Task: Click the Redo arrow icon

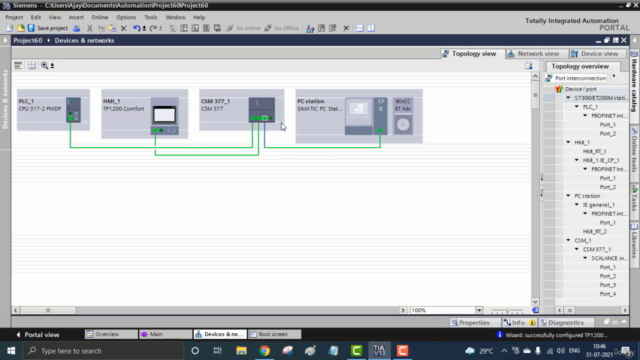Action: point(153,28)
